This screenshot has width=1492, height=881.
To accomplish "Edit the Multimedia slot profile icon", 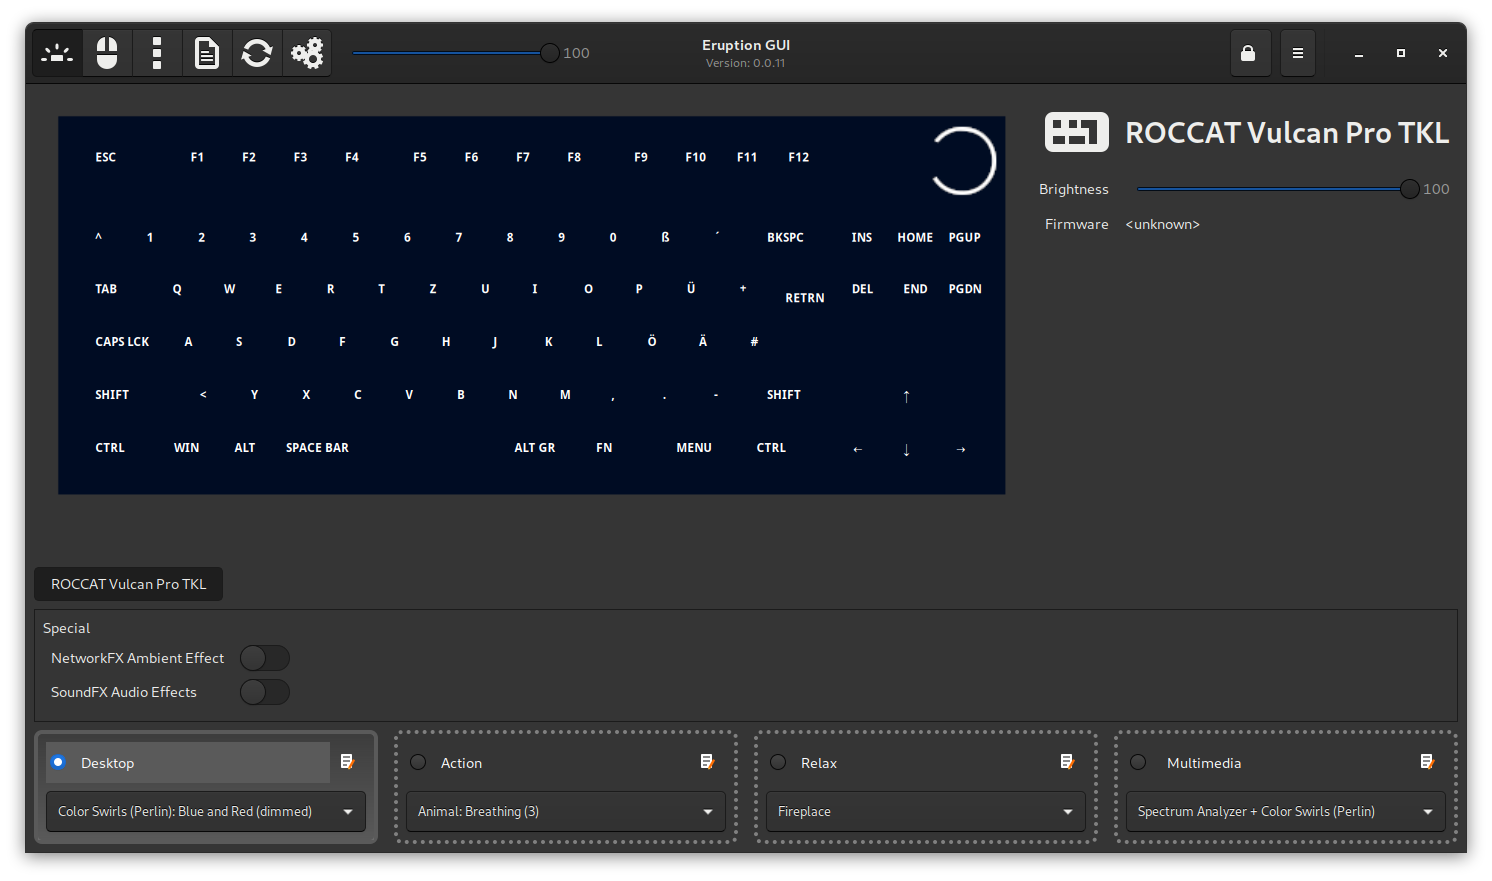I will [1428, 762].
